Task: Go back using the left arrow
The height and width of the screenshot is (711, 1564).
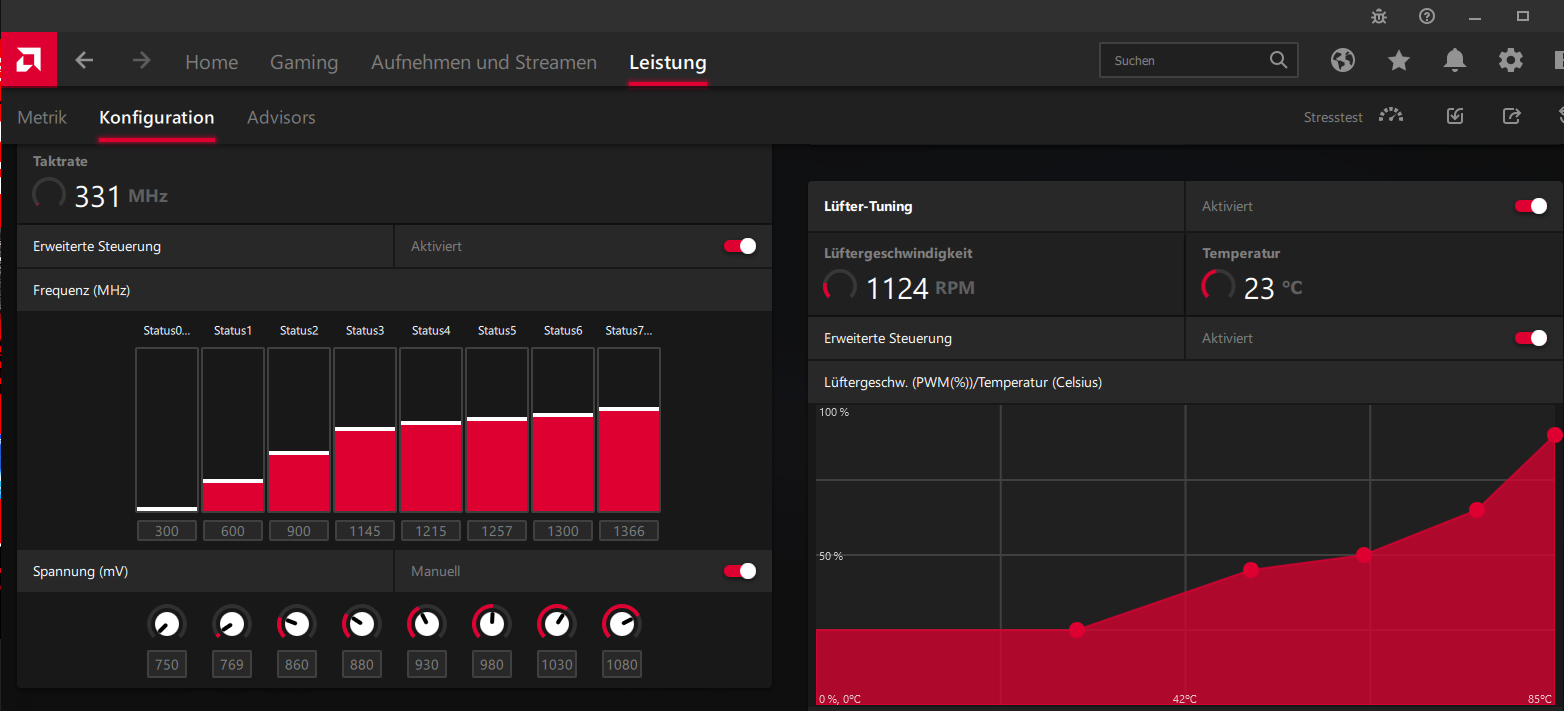Action: (x=84, y=61)
